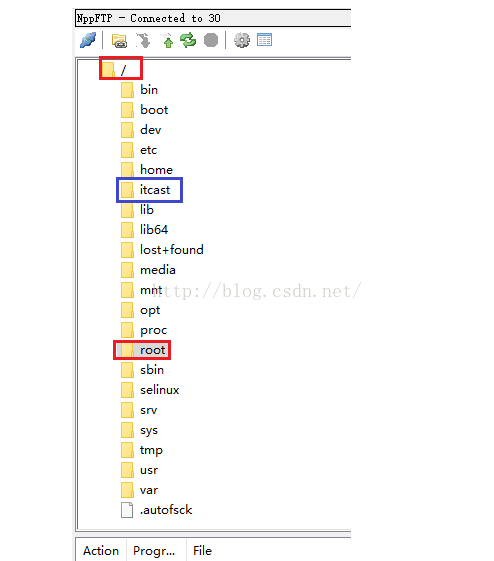
Task: Select the selinux folder
Action: point(150,390)
